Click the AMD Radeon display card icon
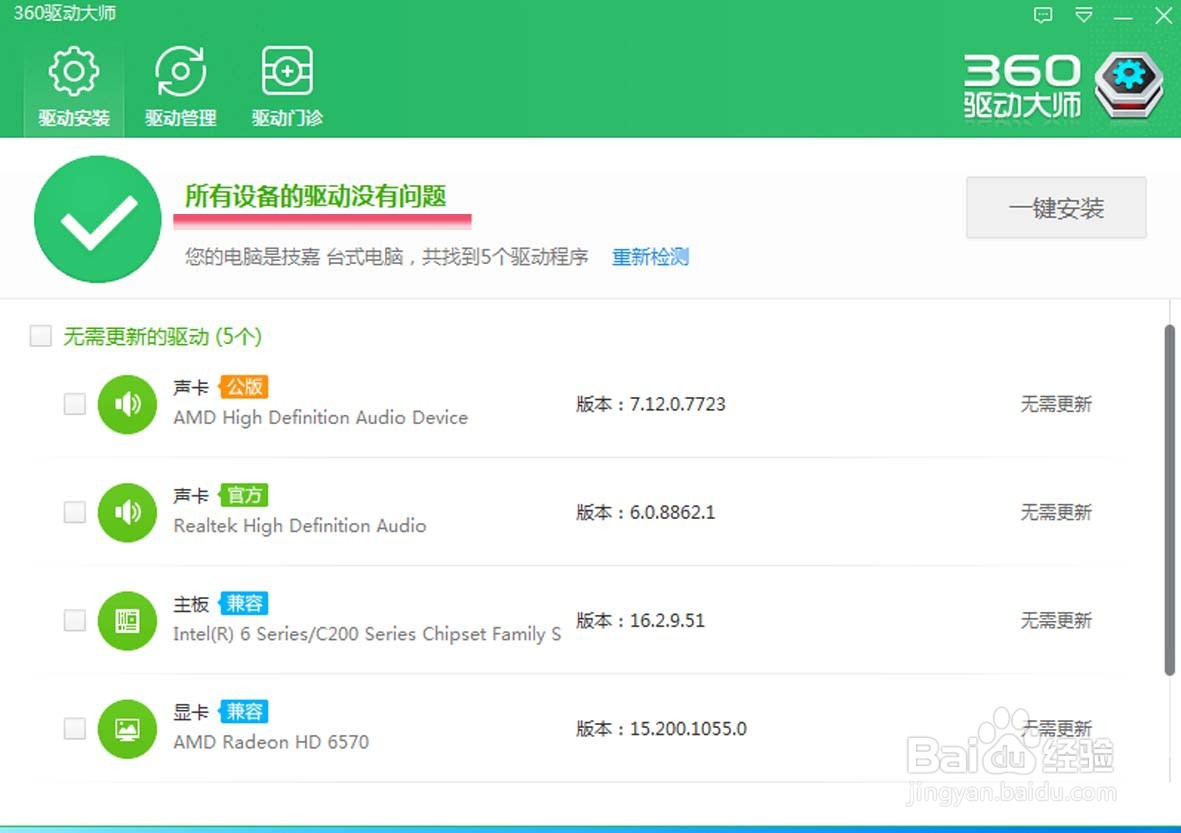The height and width of the screenshot is (833, 1181). (127, 728)
